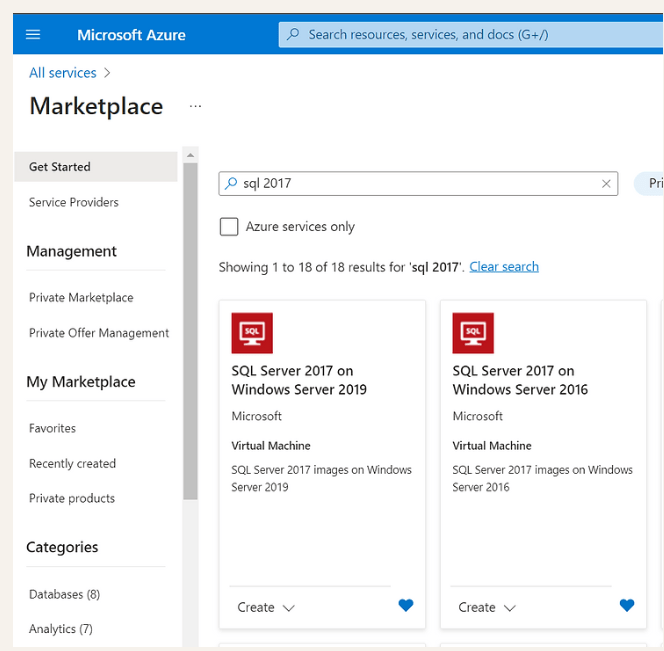Viewport: 664px width, 651px height.
Task: Click 'SQL Server 2017 images on Windows Server 2016' description
Action: click(x=542, y=478)
